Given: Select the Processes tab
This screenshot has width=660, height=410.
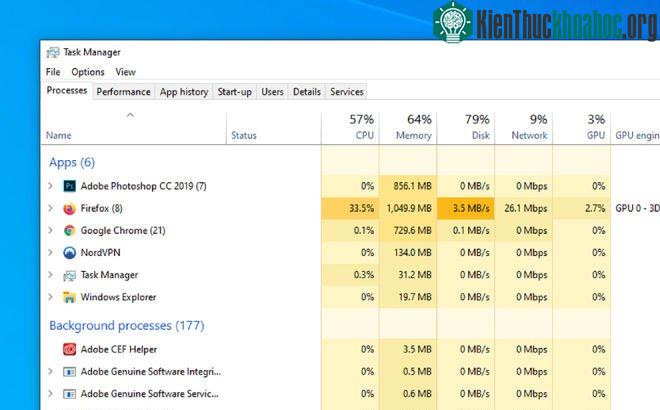Looking at the screenshot, I should [67, 91].
